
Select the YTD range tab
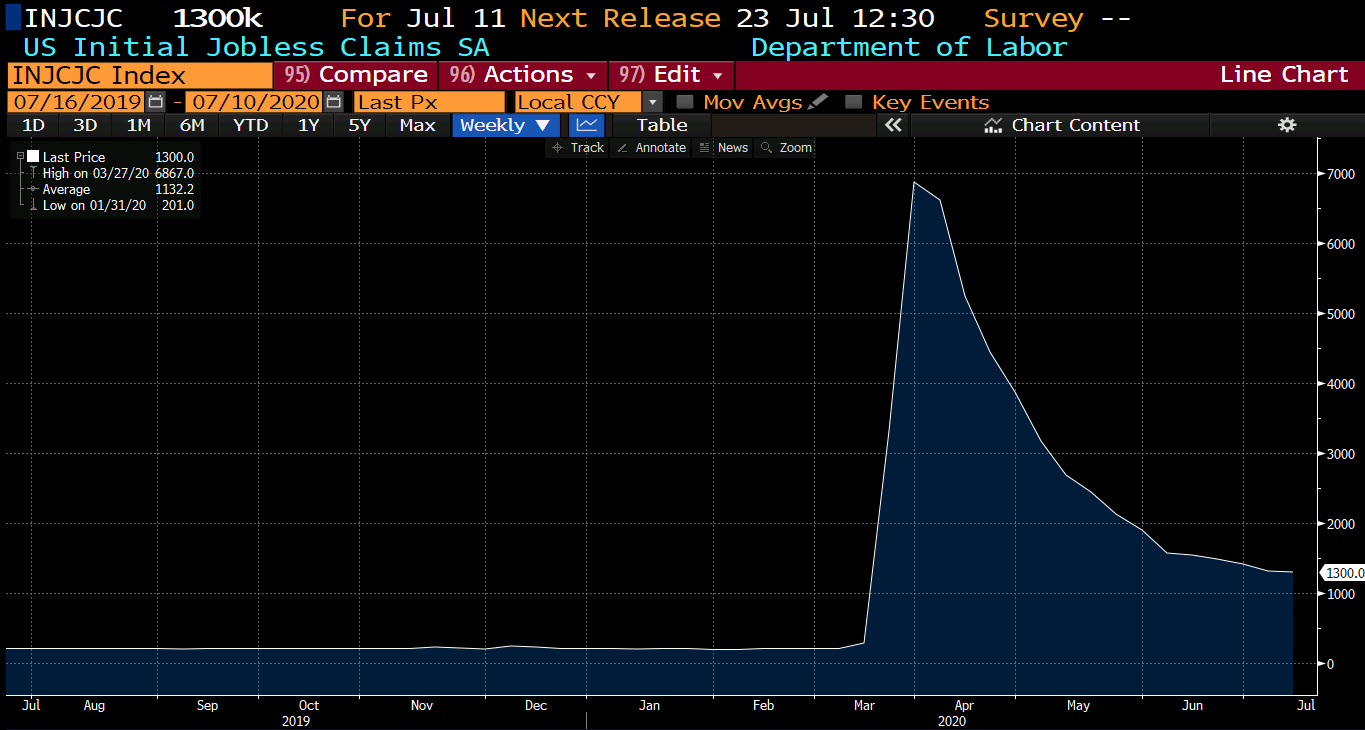click(250, 125)
